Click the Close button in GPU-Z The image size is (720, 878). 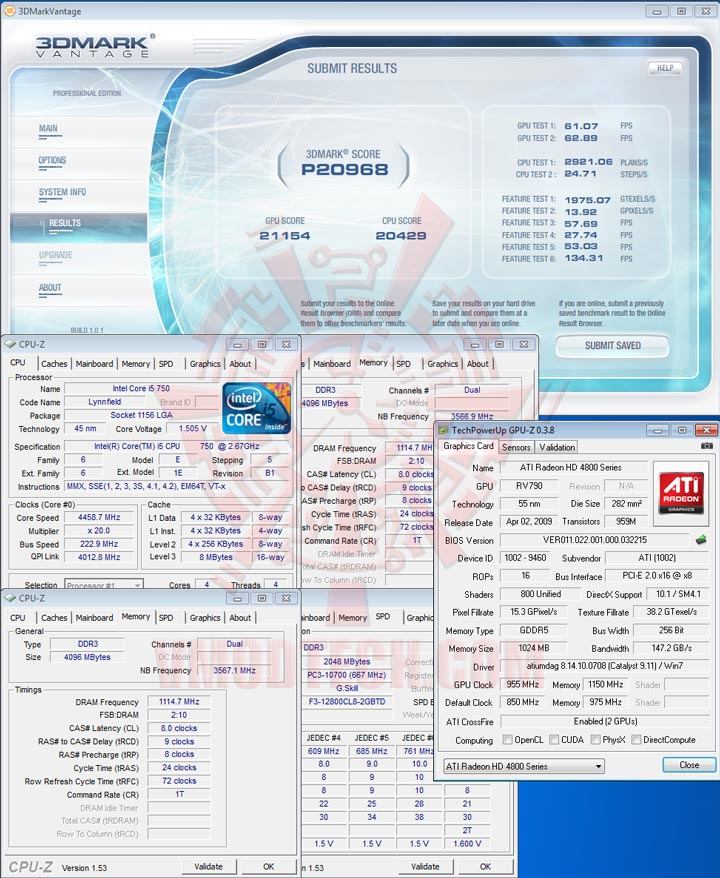click(689, 765)
